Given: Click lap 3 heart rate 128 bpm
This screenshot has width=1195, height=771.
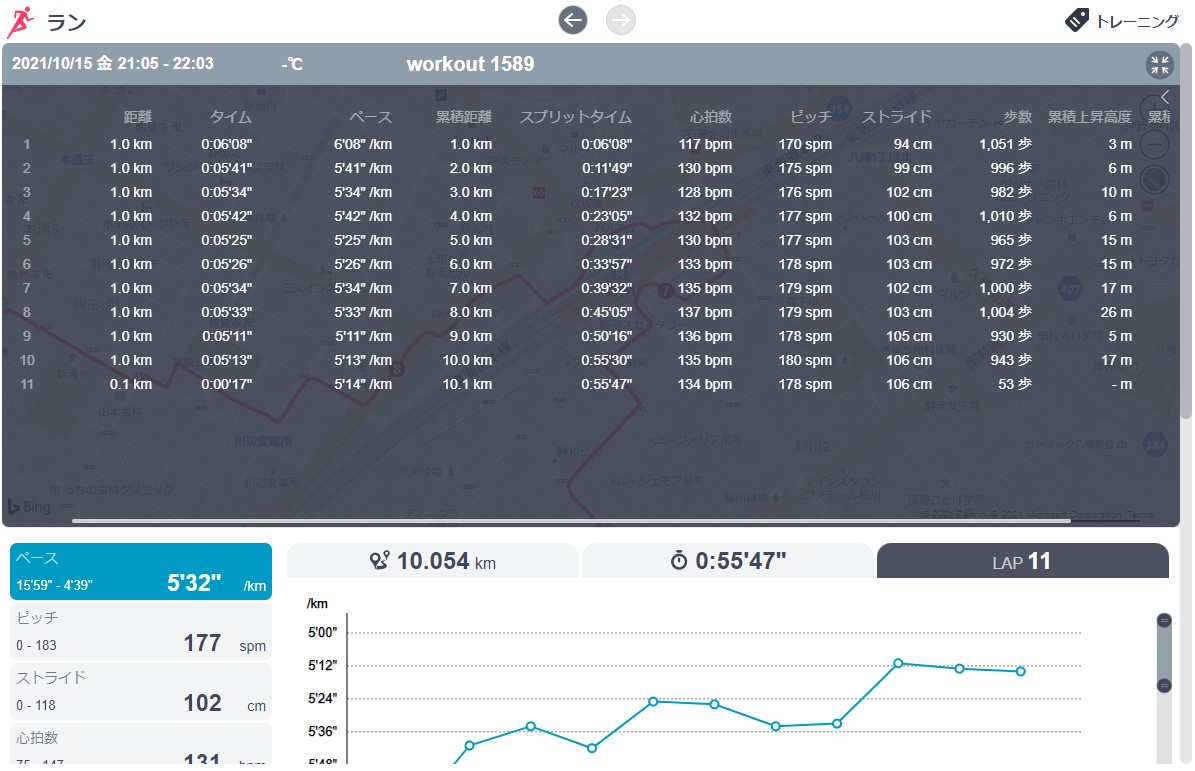Looking at the screenshot, I should tap(705, 192).
